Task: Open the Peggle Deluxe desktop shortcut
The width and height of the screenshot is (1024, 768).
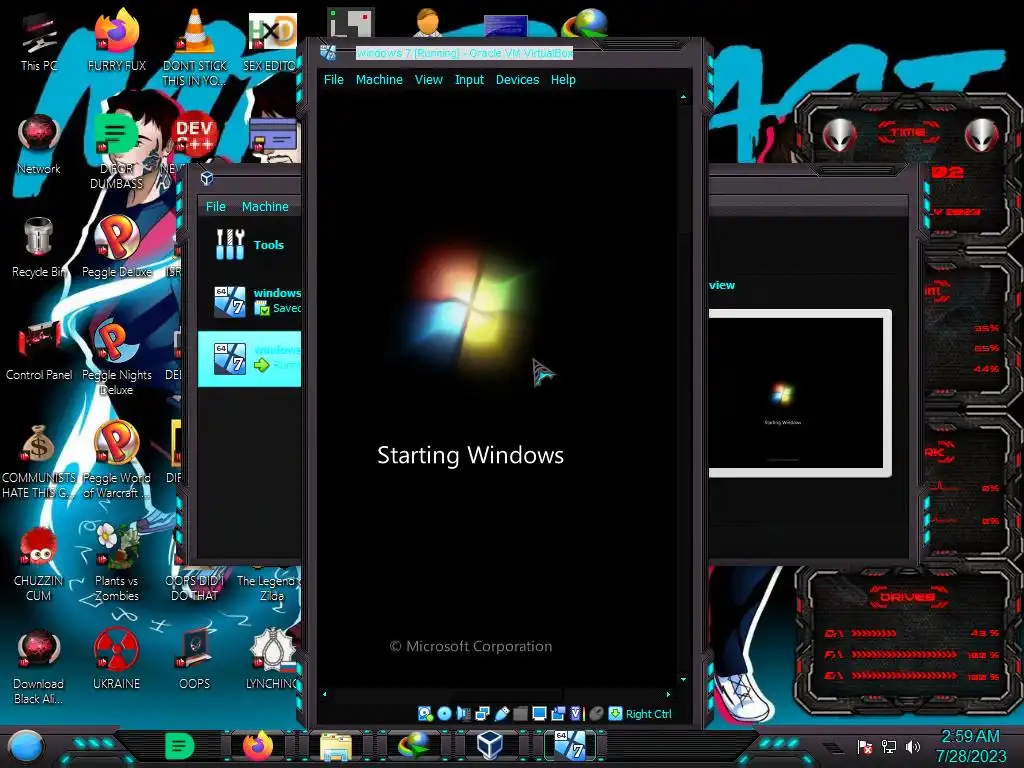Action: [117, 247]
